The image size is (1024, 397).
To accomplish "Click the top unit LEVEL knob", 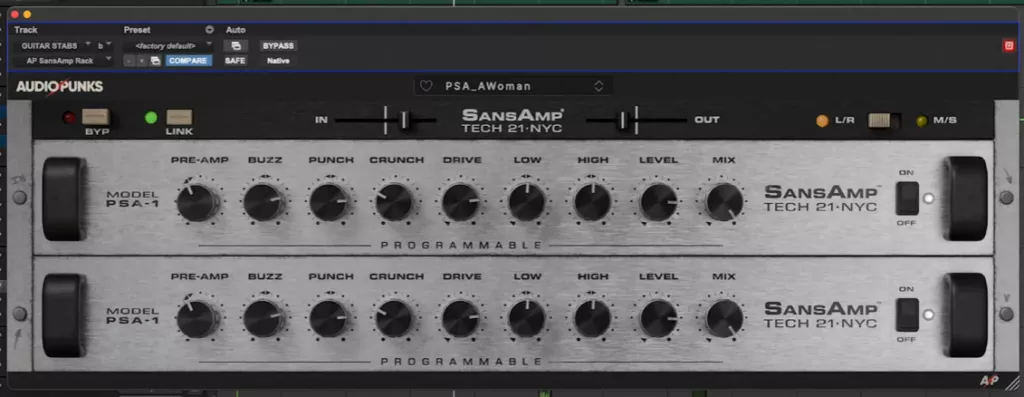I will 658,202.
